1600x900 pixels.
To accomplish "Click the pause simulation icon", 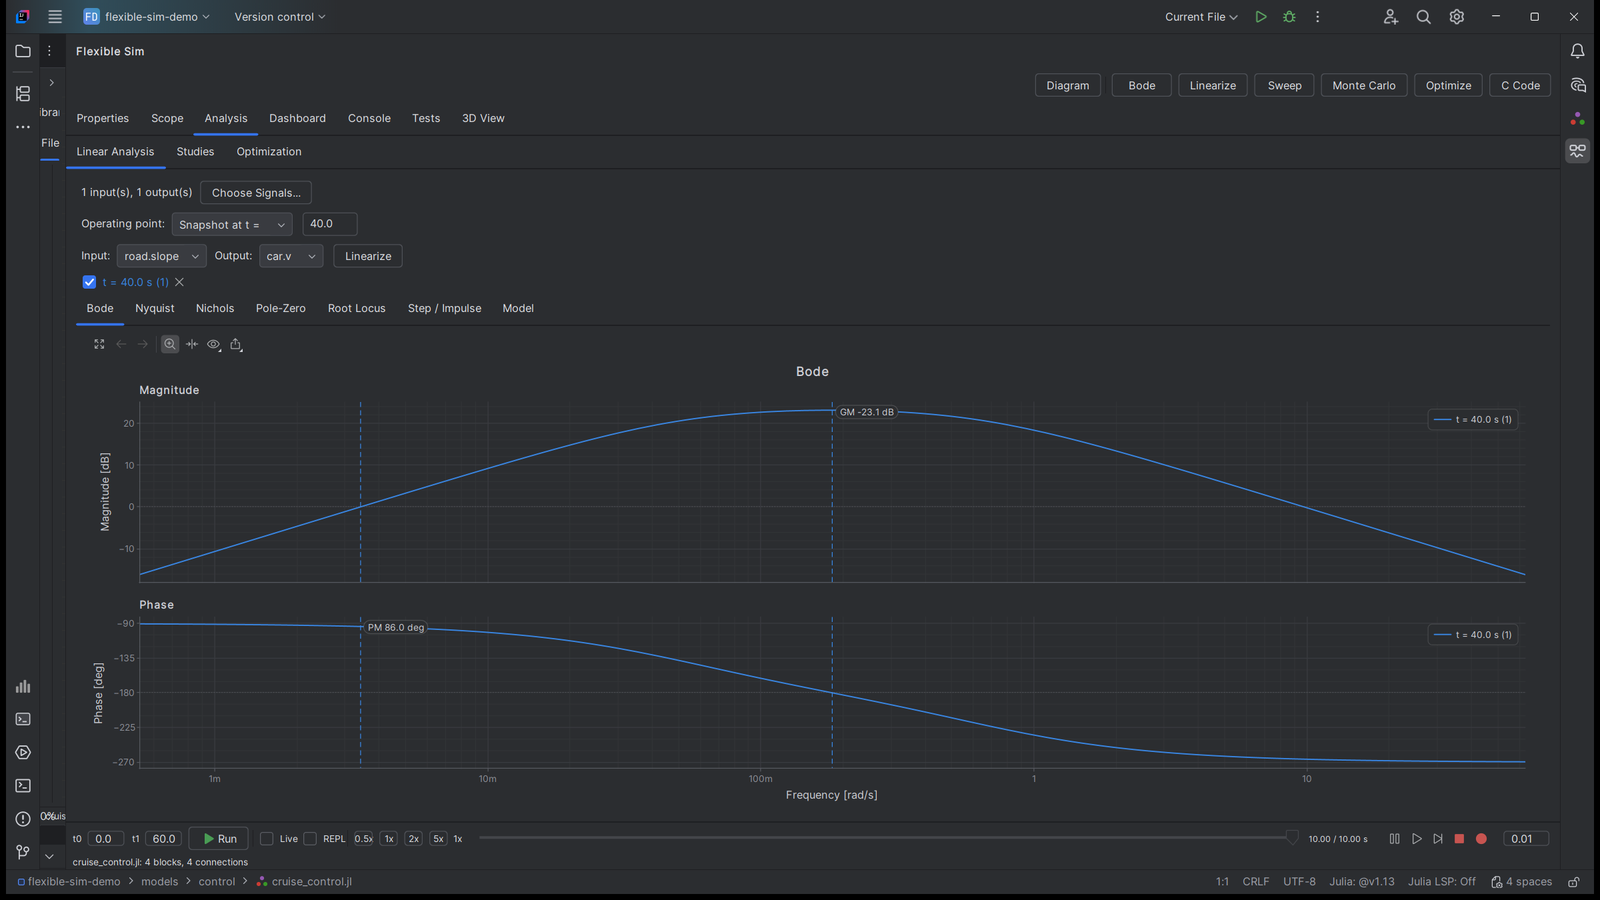I will (x=1394, y=839).
